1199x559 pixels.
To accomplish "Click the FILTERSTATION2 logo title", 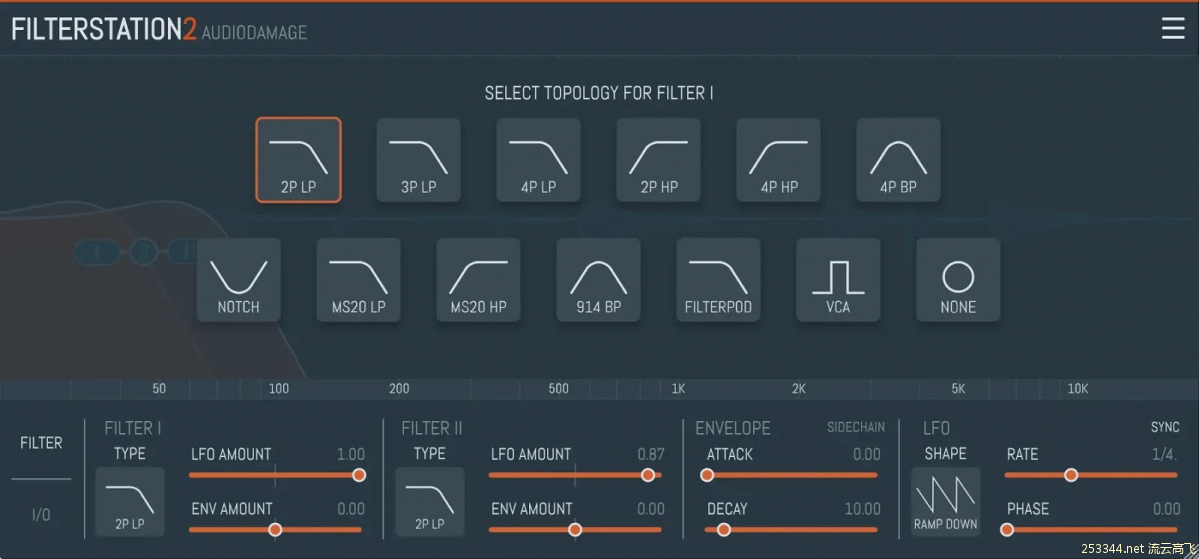I will [104, 30].
